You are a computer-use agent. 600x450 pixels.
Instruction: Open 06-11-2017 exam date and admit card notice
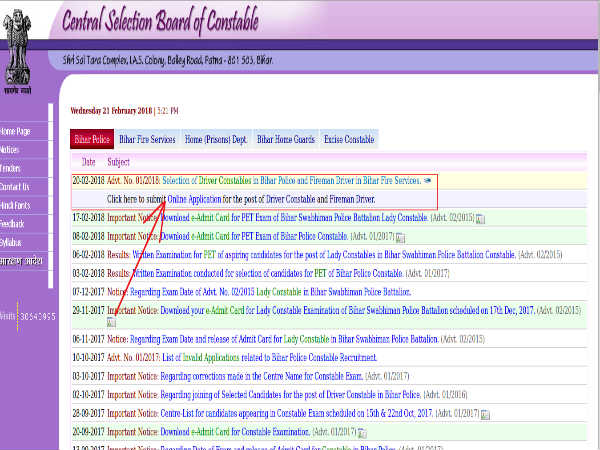tap(284, 339)
